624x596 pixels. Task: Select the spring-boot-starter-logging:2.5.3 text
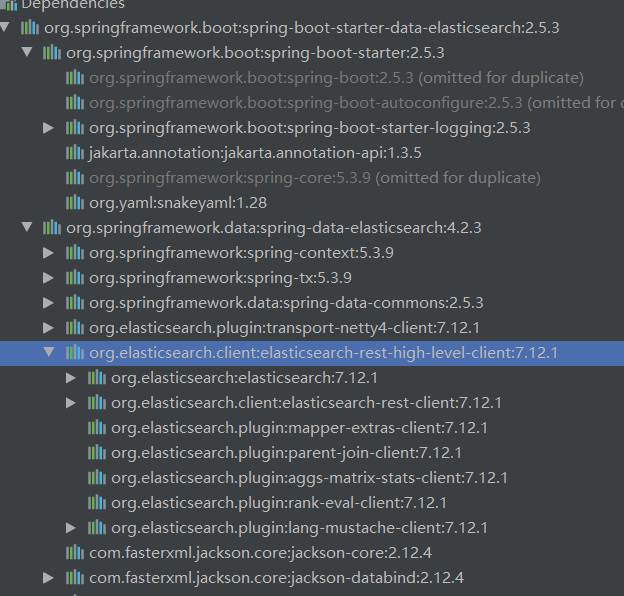point(310,128)
